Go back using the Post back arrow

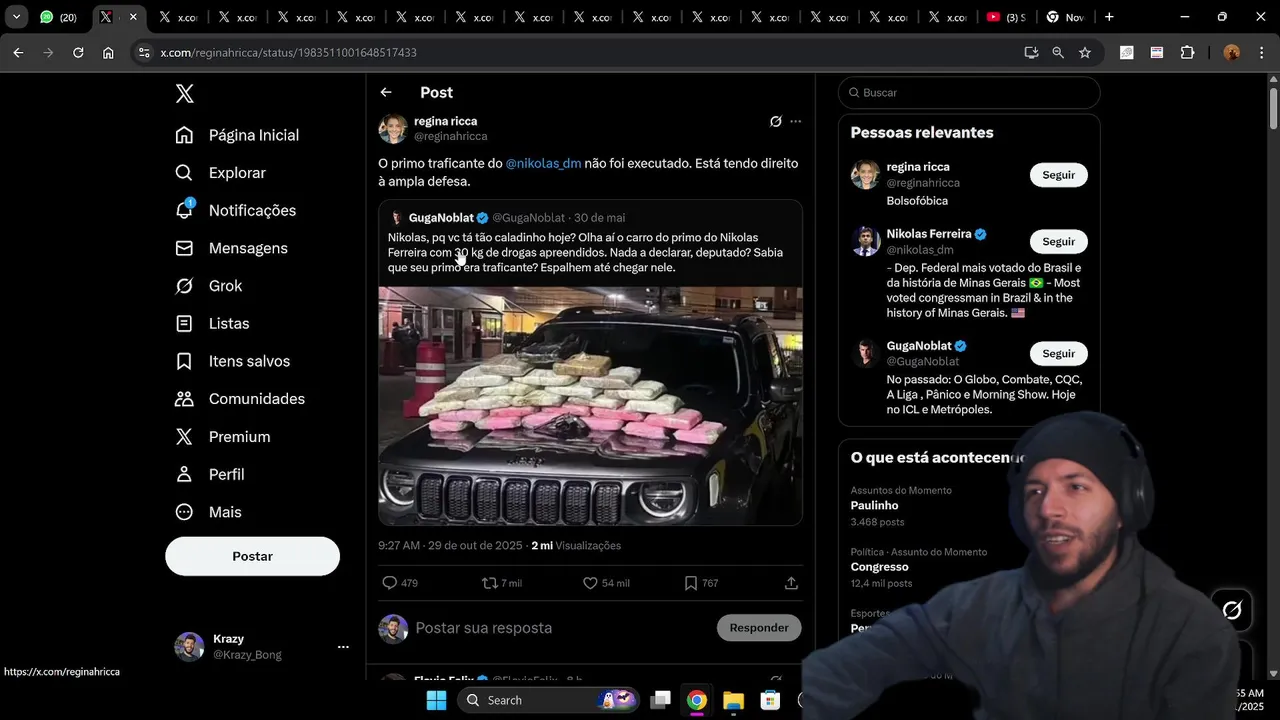(386, 92)
